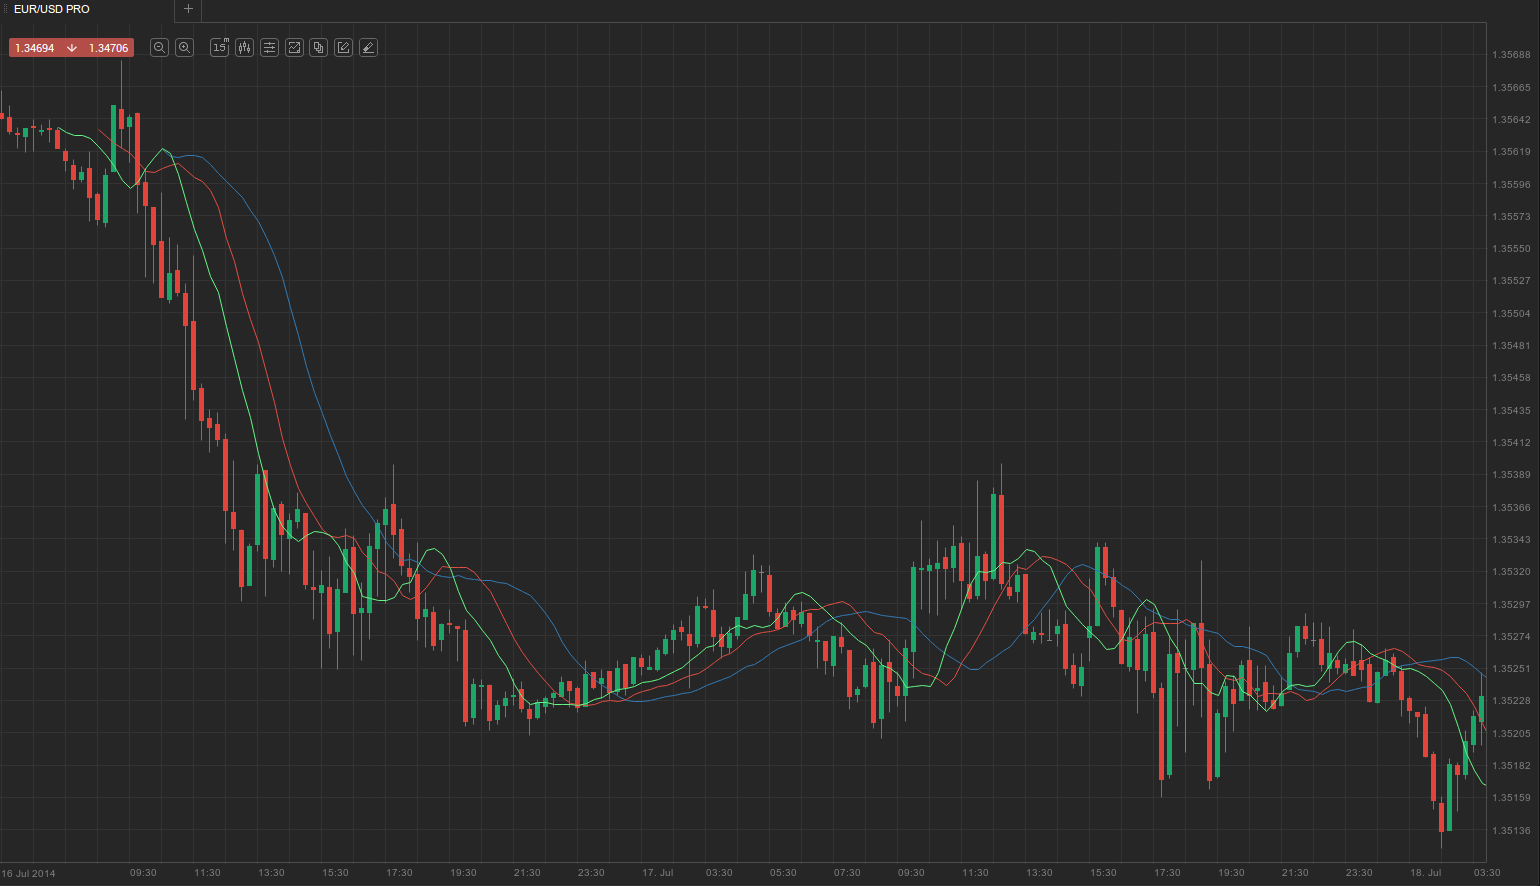Click the 1.35688 price axis label
1540x886 pixels.
point(1511,55)
